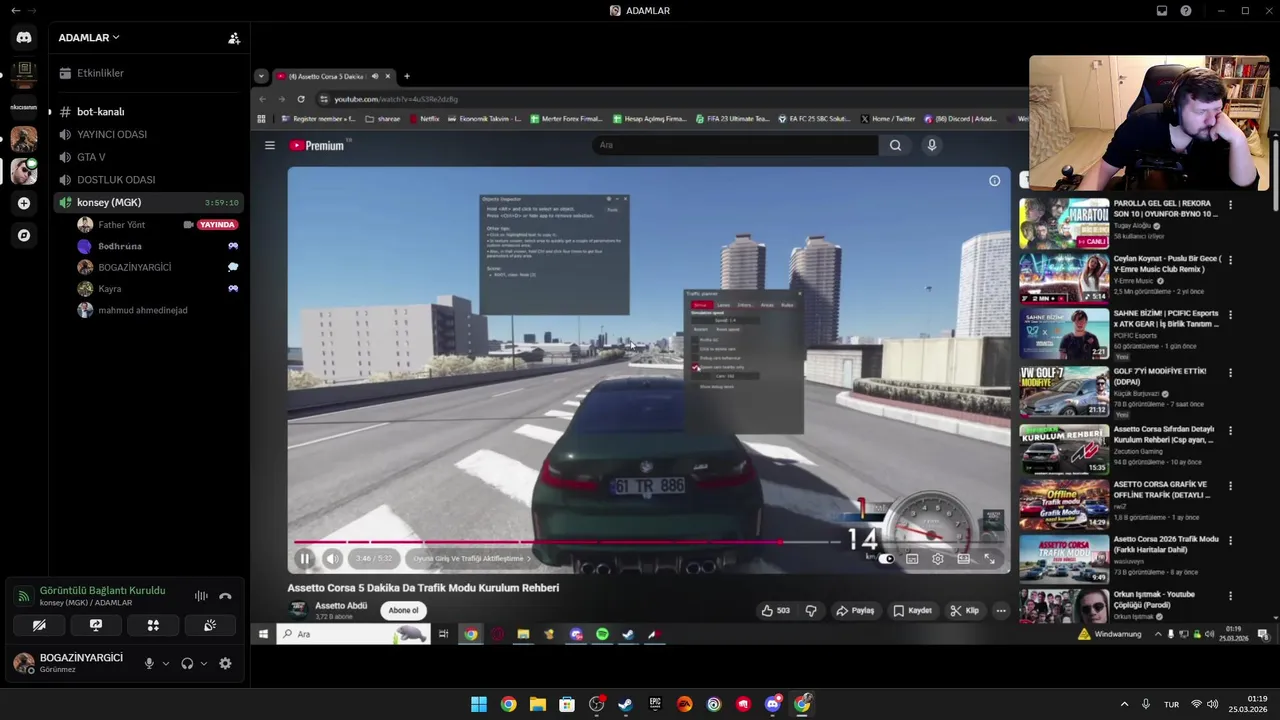This screenshot has width=1280, height=720.
Task: Enter fullscreen on YouTube player
Action: pos(989,559)
